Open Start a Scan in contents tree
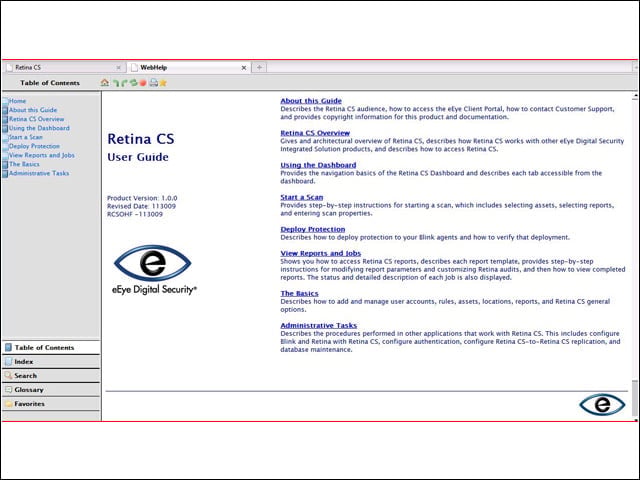This screenshot has width=640, height=480. [26, 137]
